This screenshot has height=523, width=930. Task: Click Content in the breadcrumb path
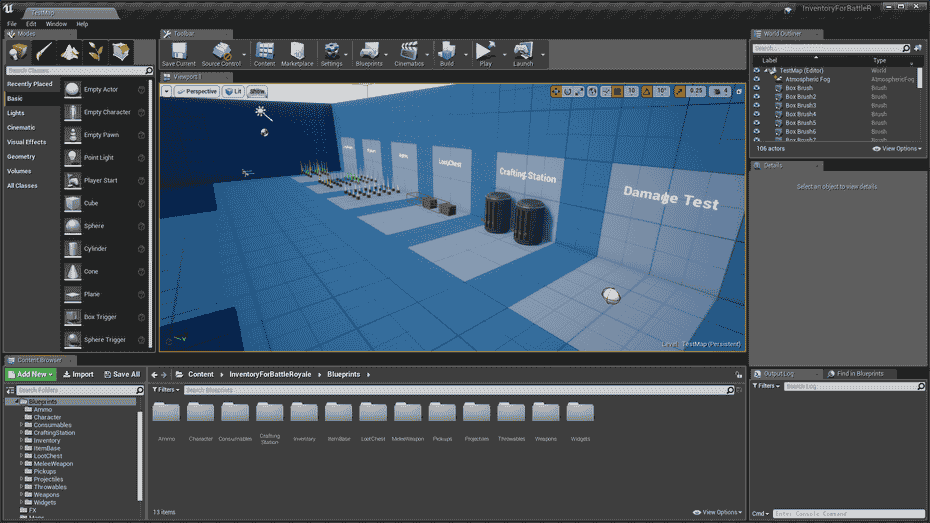click(201, 375)
